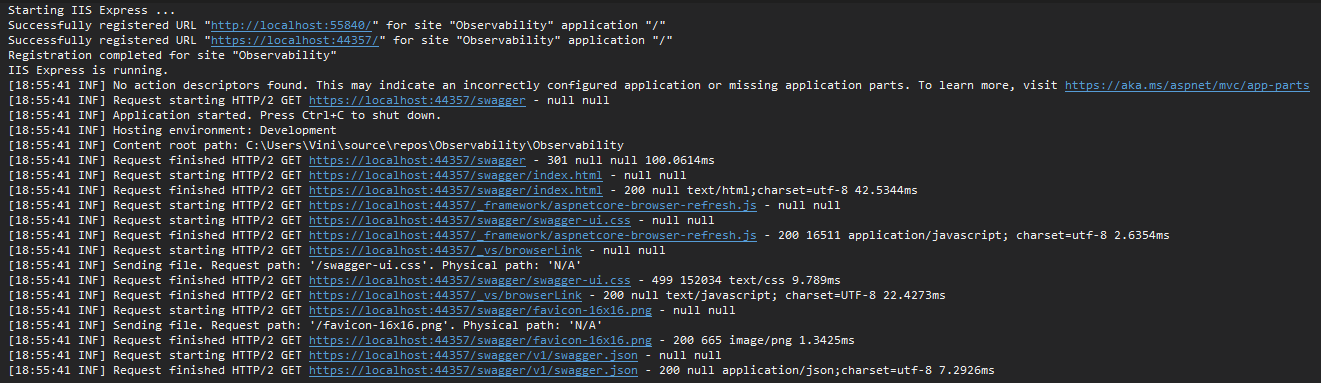The image size is (1321, 383).
Task: Click '200 null application/json;charset=utf-8 7.2926ms' text
Action: tap(826, 370)
